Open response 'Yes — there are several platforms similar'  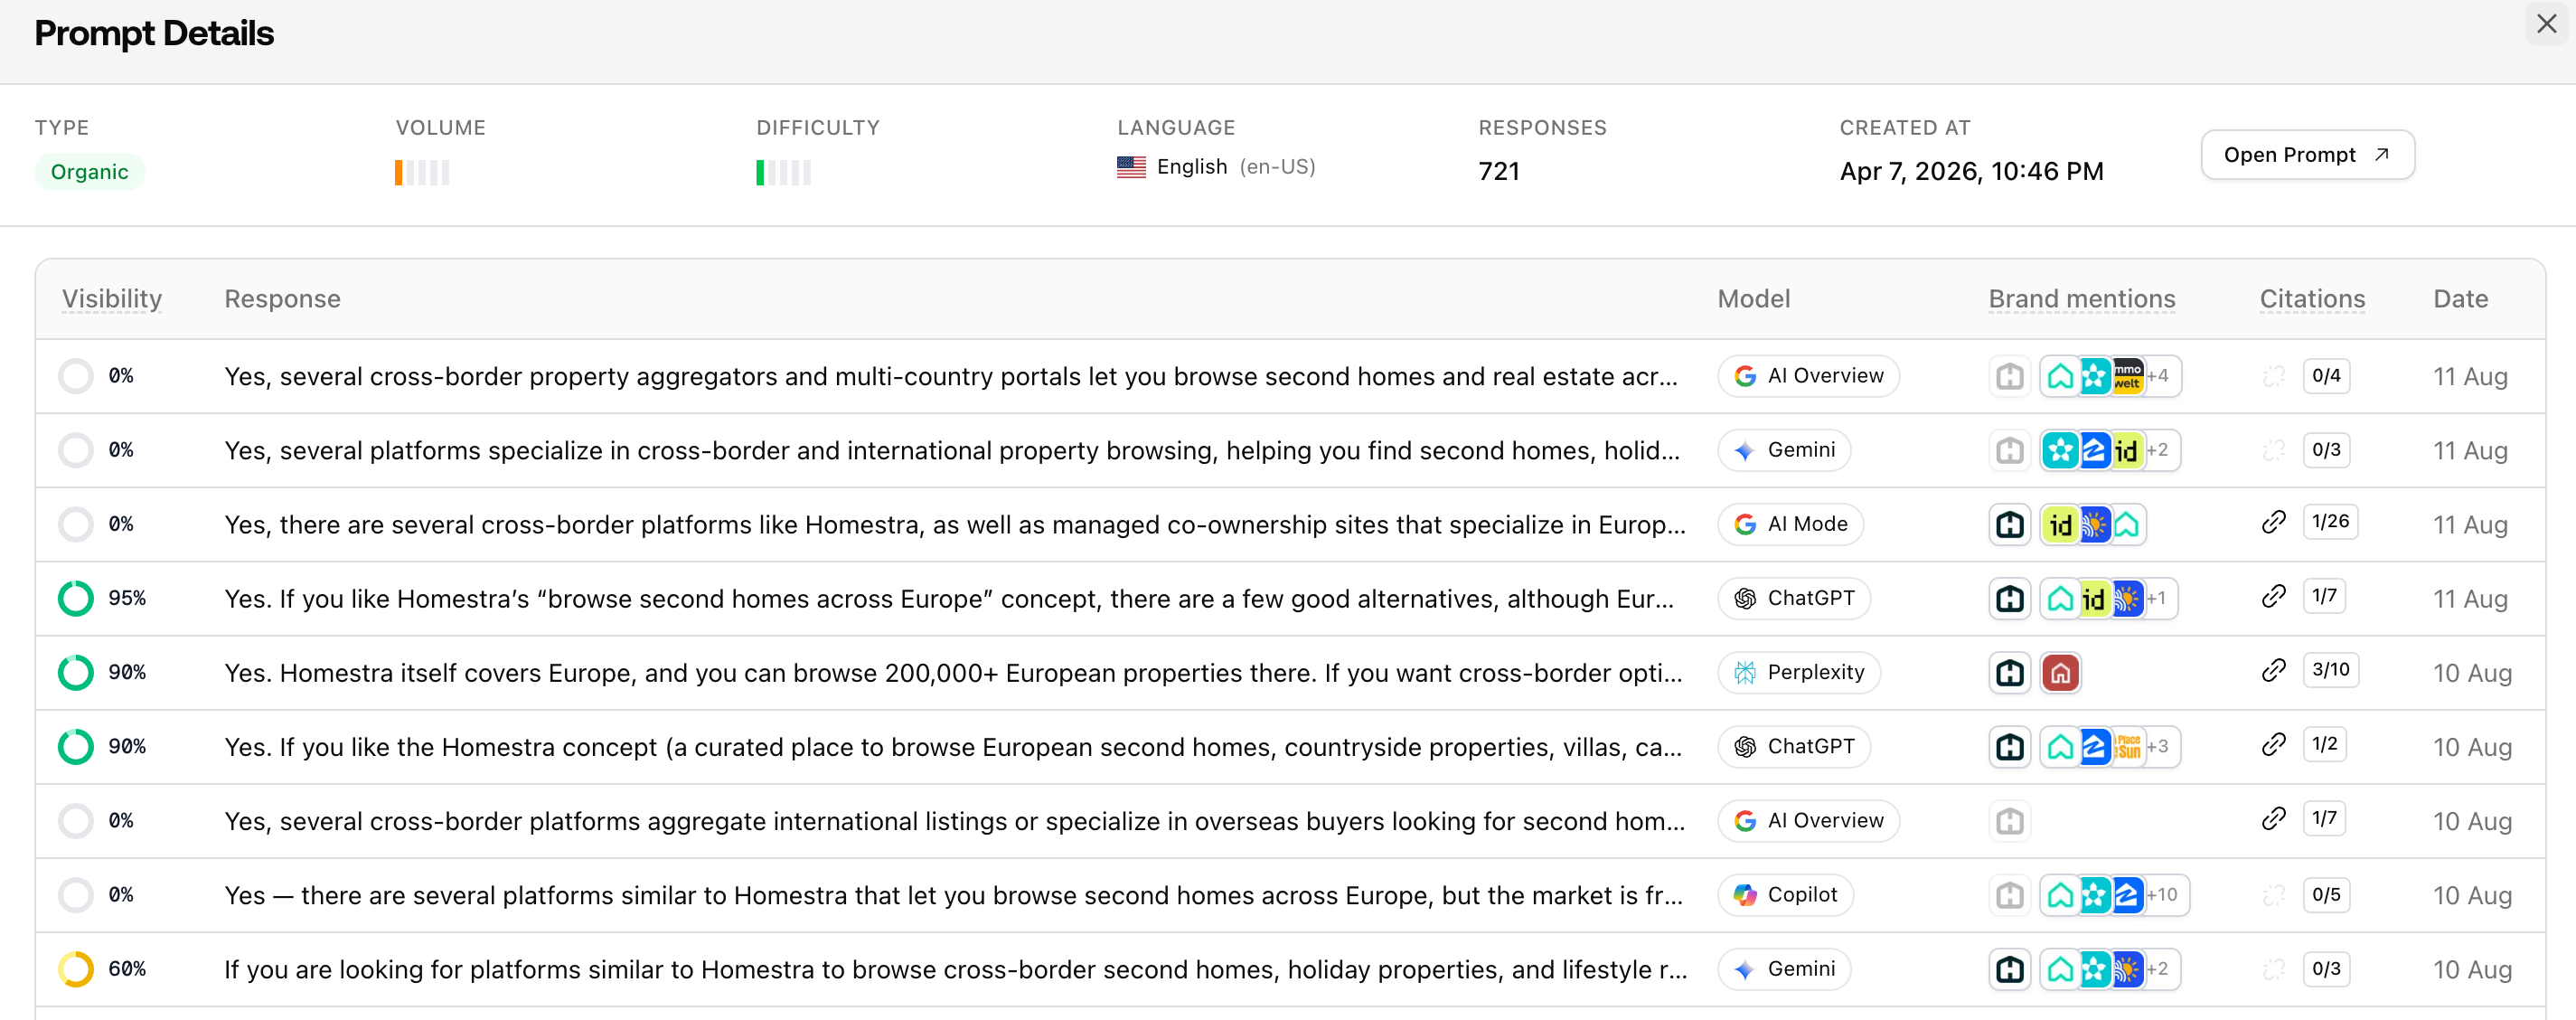tap(953, 896)
